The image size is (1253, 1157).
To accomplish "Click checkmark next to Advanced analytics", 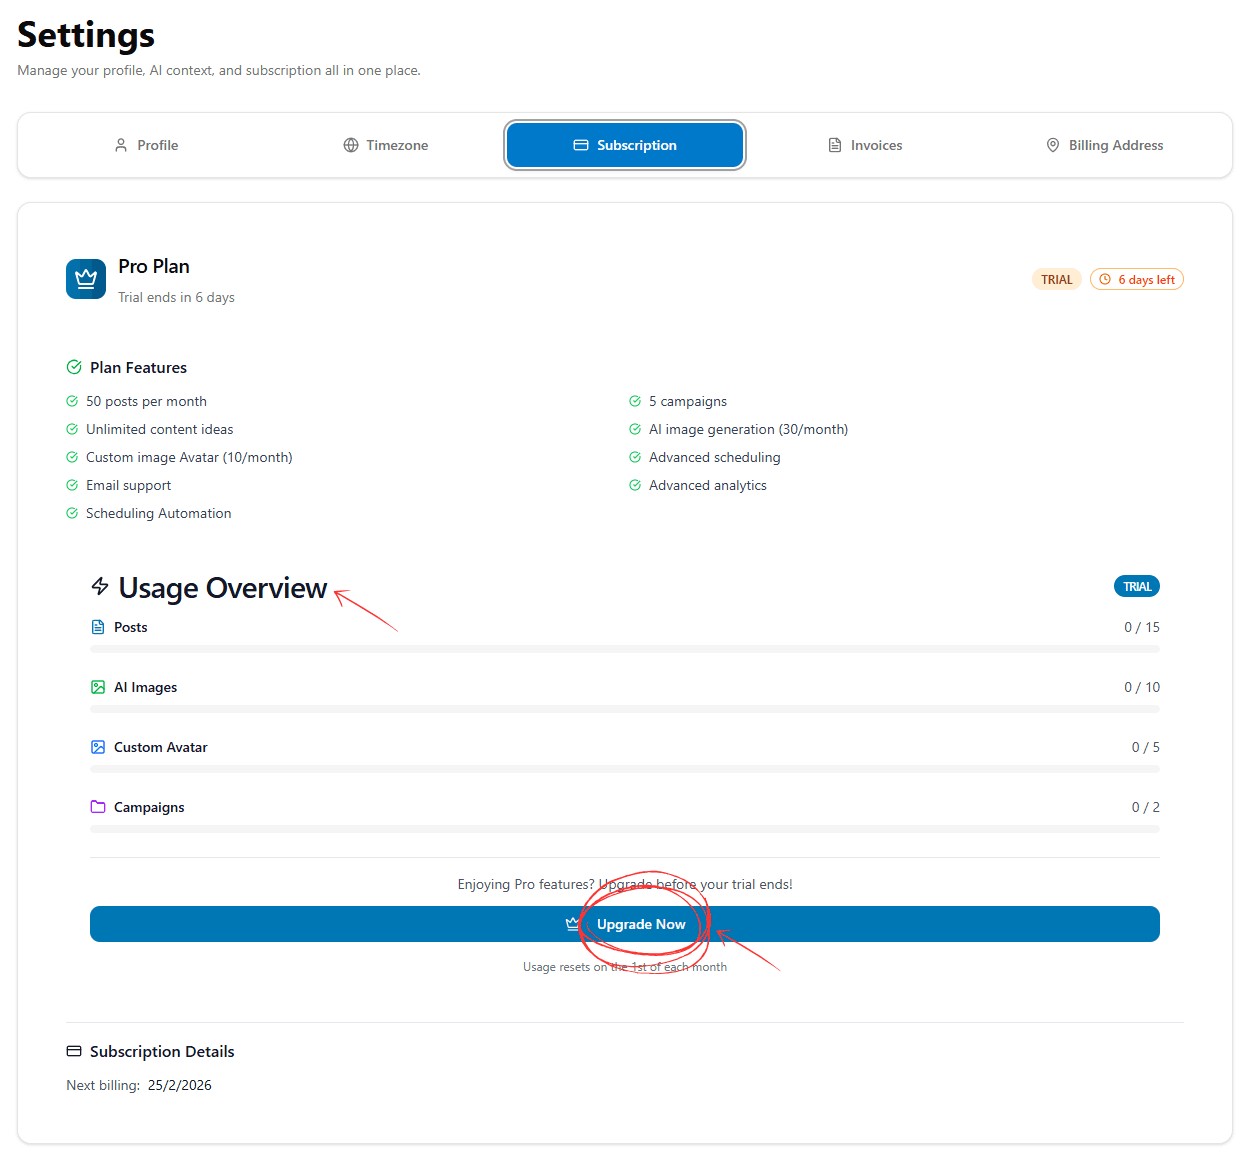I will (x=635, y=485).
